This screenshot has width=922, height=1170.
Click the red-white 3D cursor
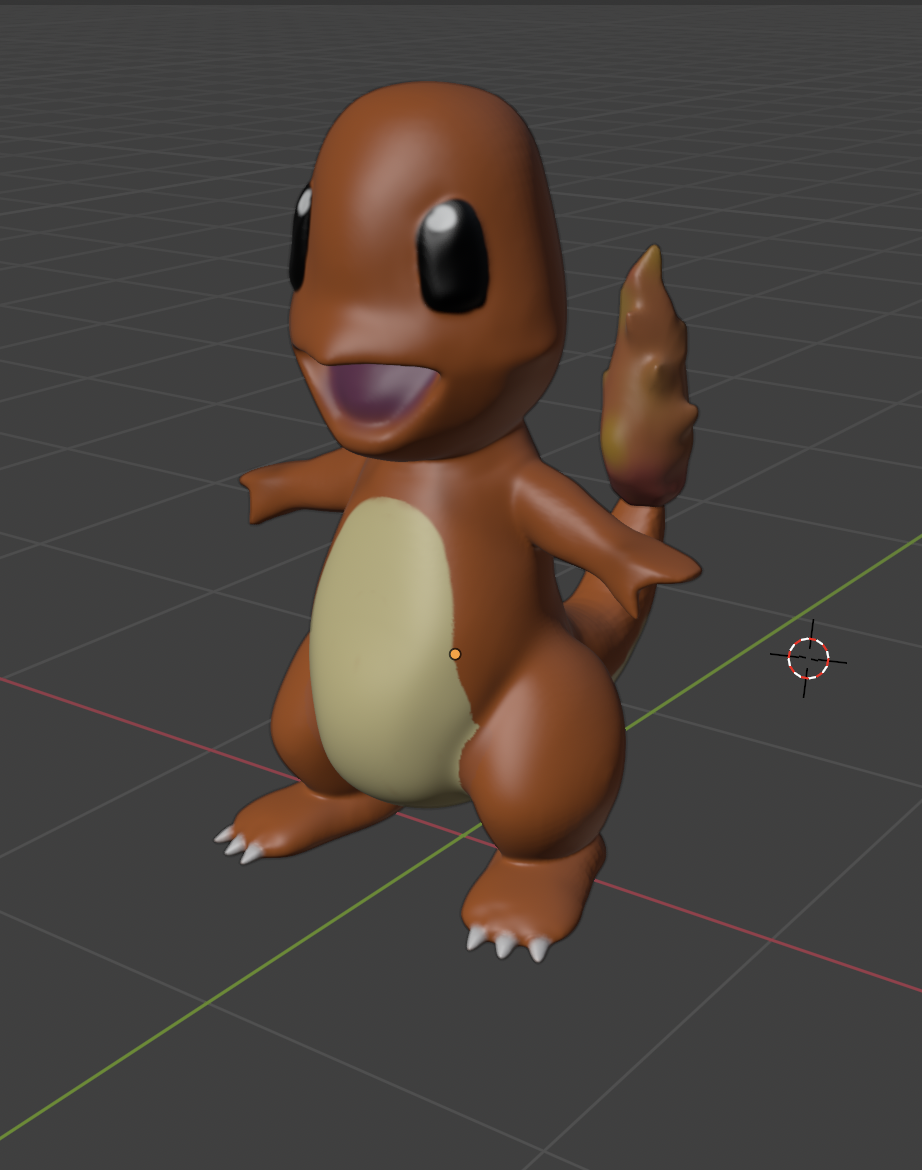click(809, 659)
